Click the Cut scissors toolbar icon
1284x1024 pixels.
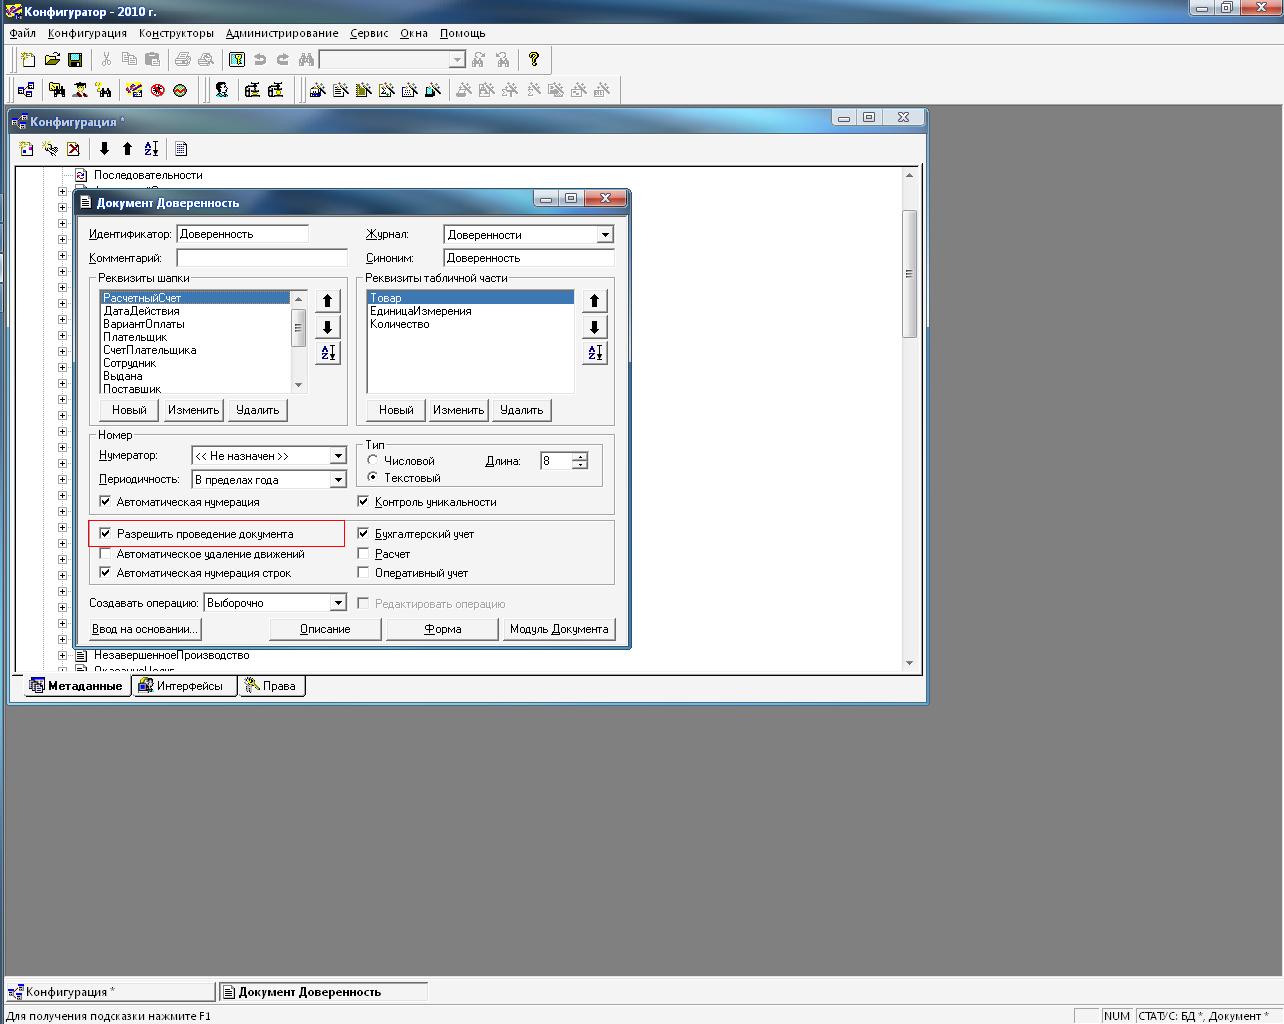pos(106,60)
